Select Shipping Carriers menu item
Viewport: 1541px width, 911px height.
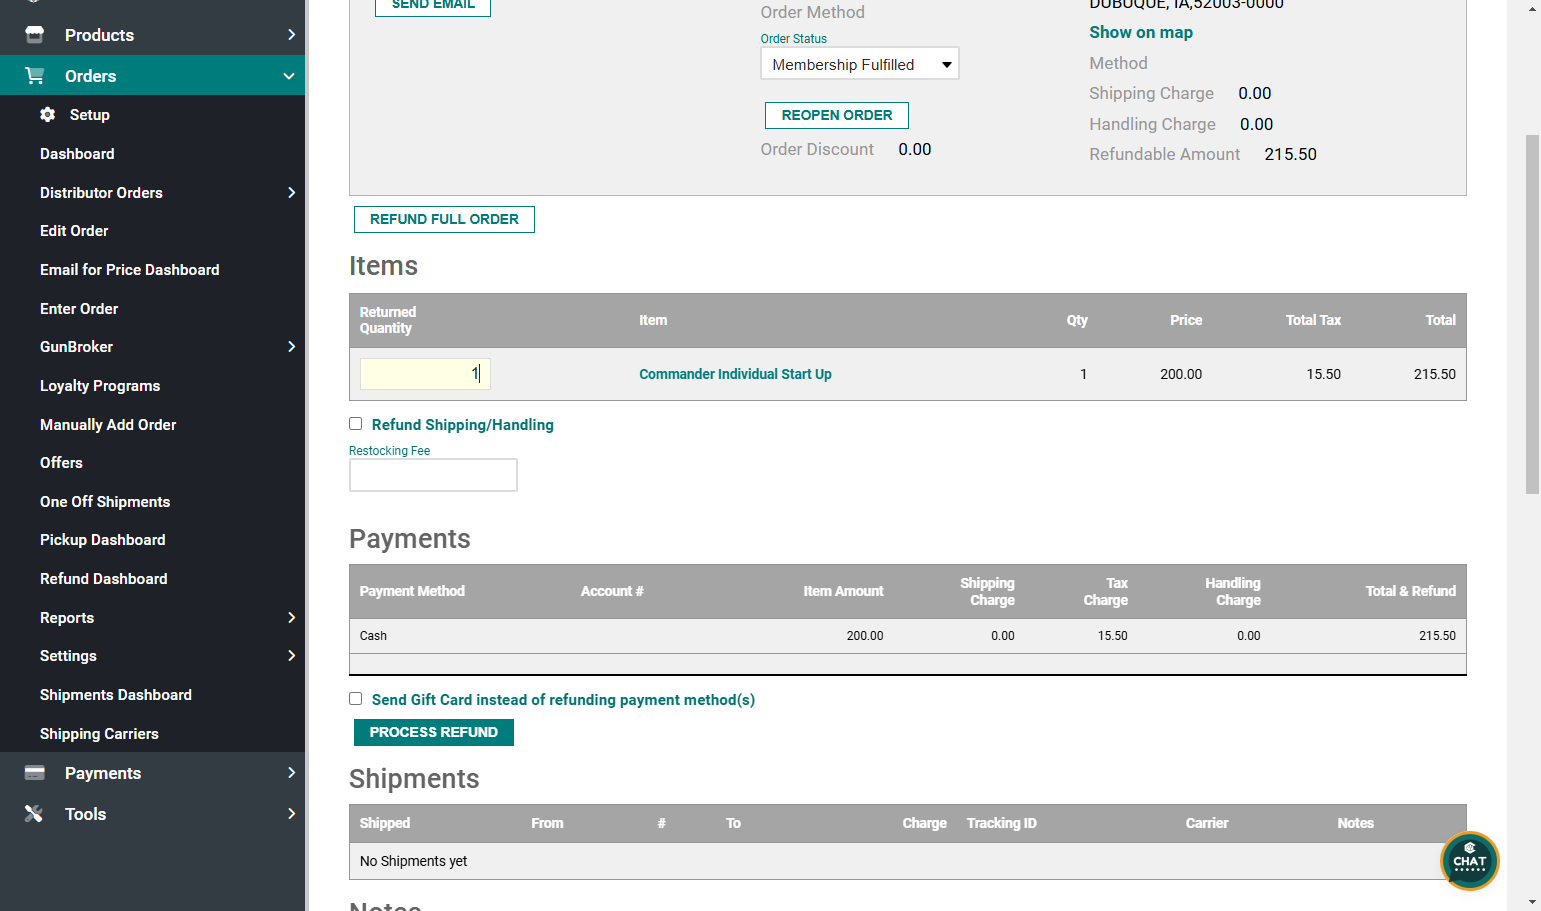coord(99,734)
